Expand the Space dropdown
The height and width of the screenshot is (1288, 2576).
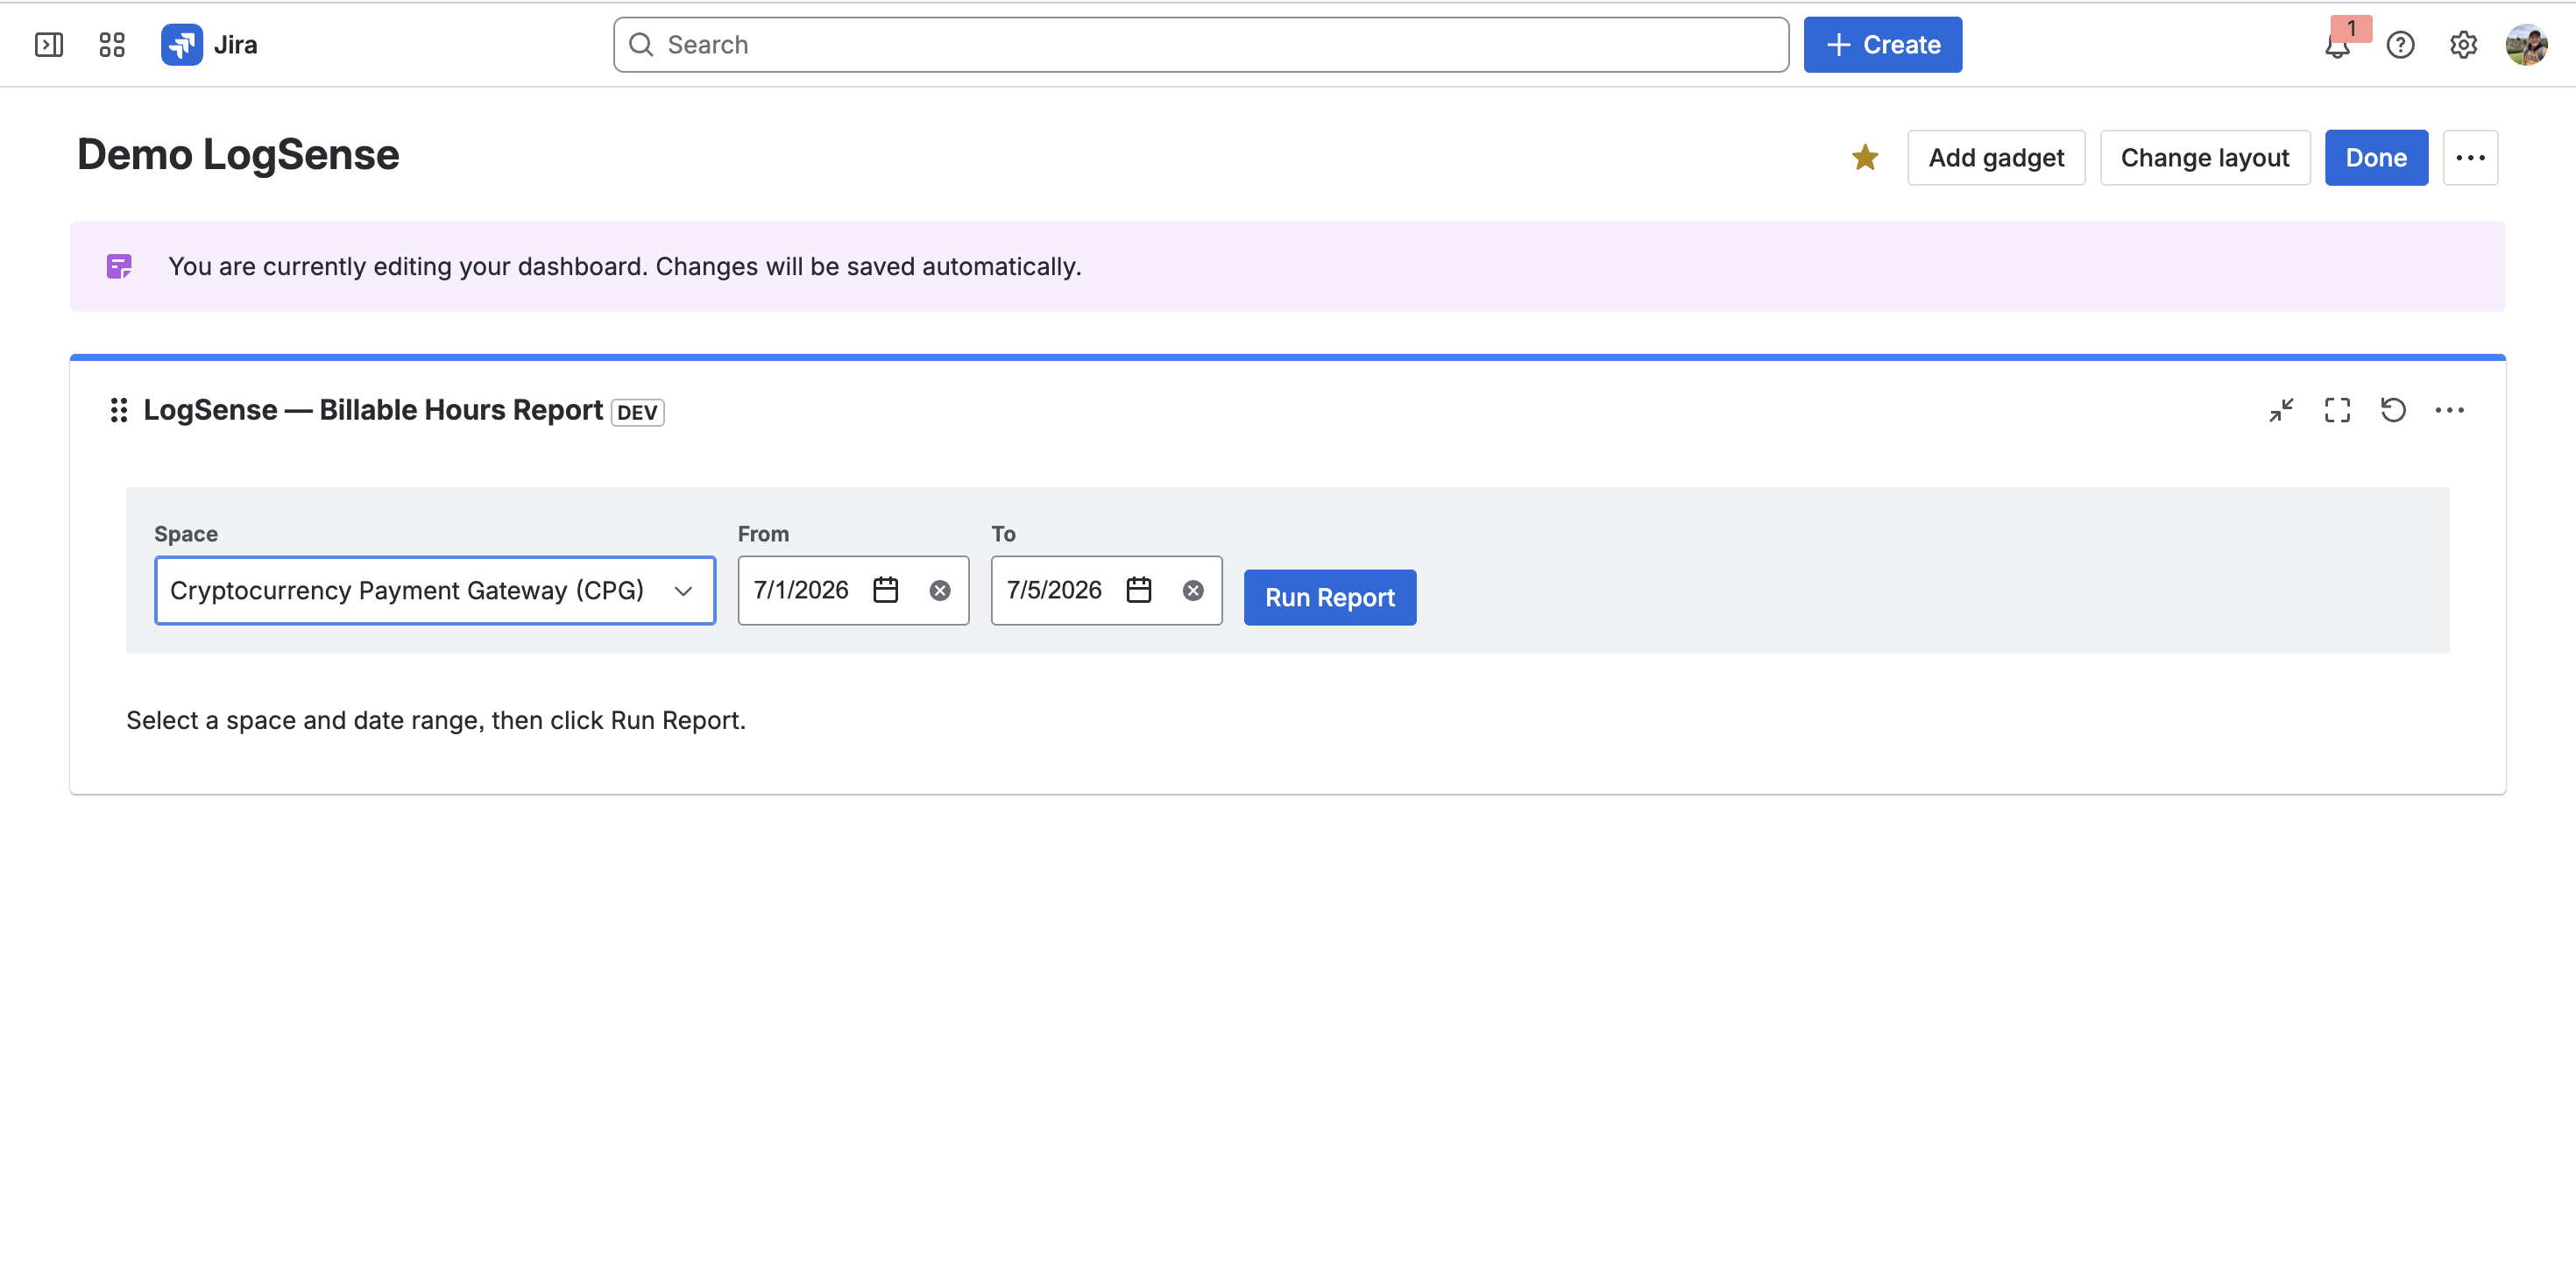click(x=435, y=590)
